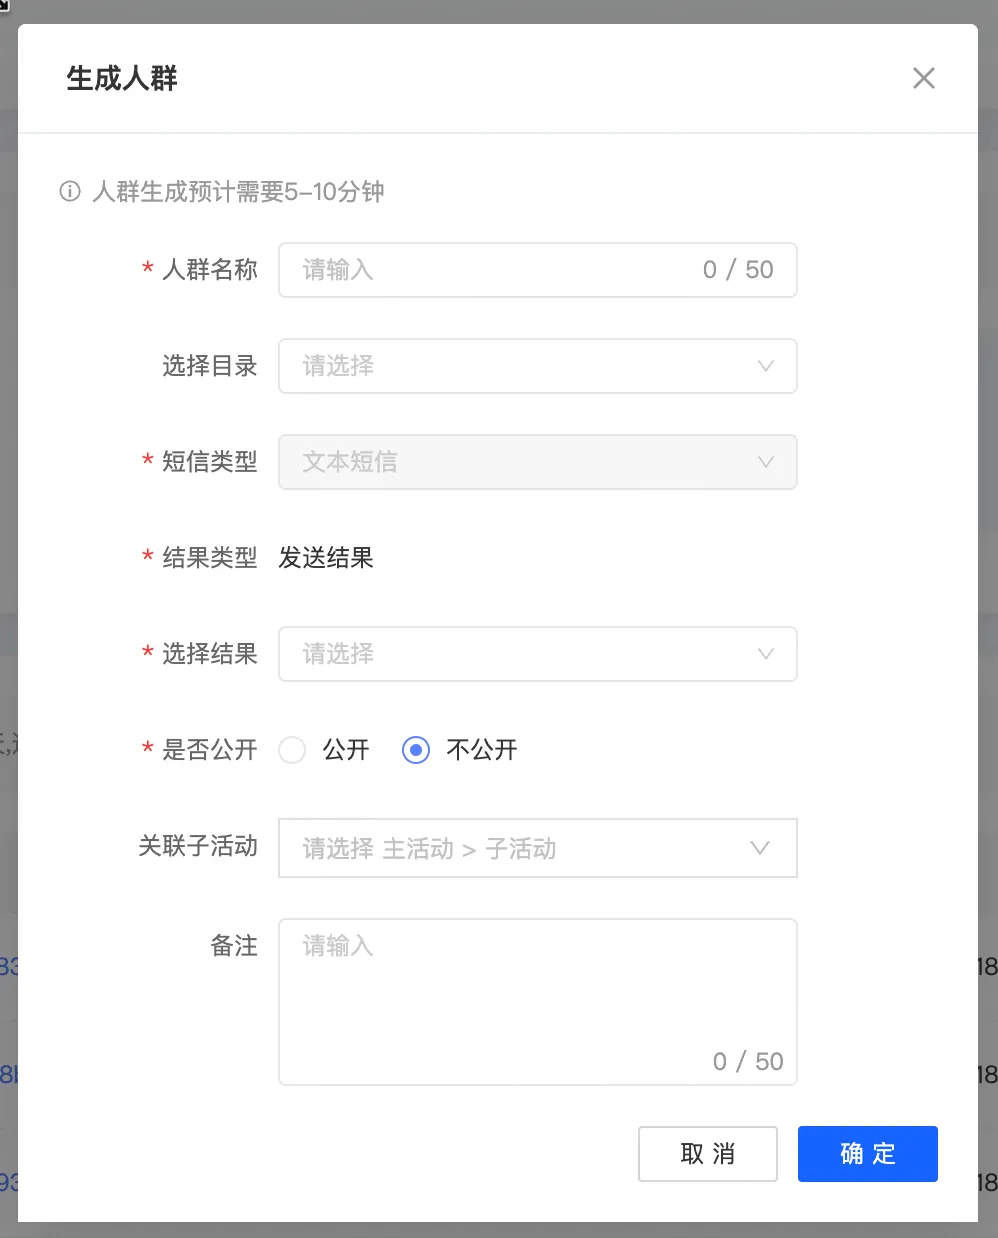Open the 选择结果 dropdown placeholder 请选择

[x=538, y=654]
